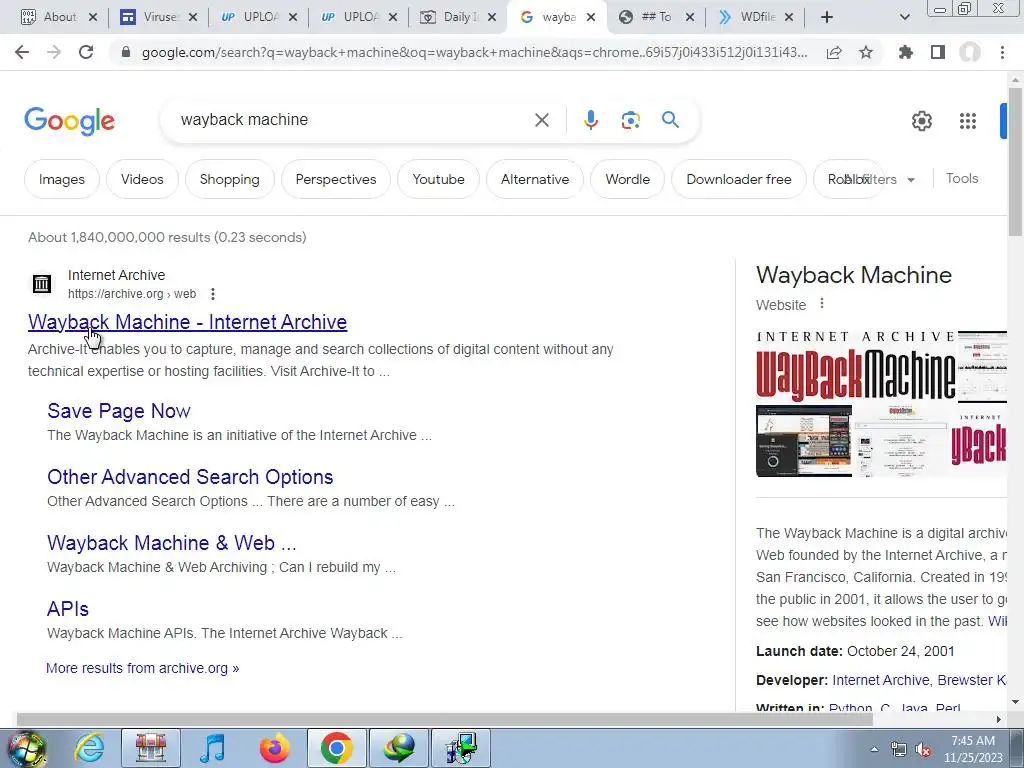
Task: Open the APIs sitelink
Action: pos(68,609)
